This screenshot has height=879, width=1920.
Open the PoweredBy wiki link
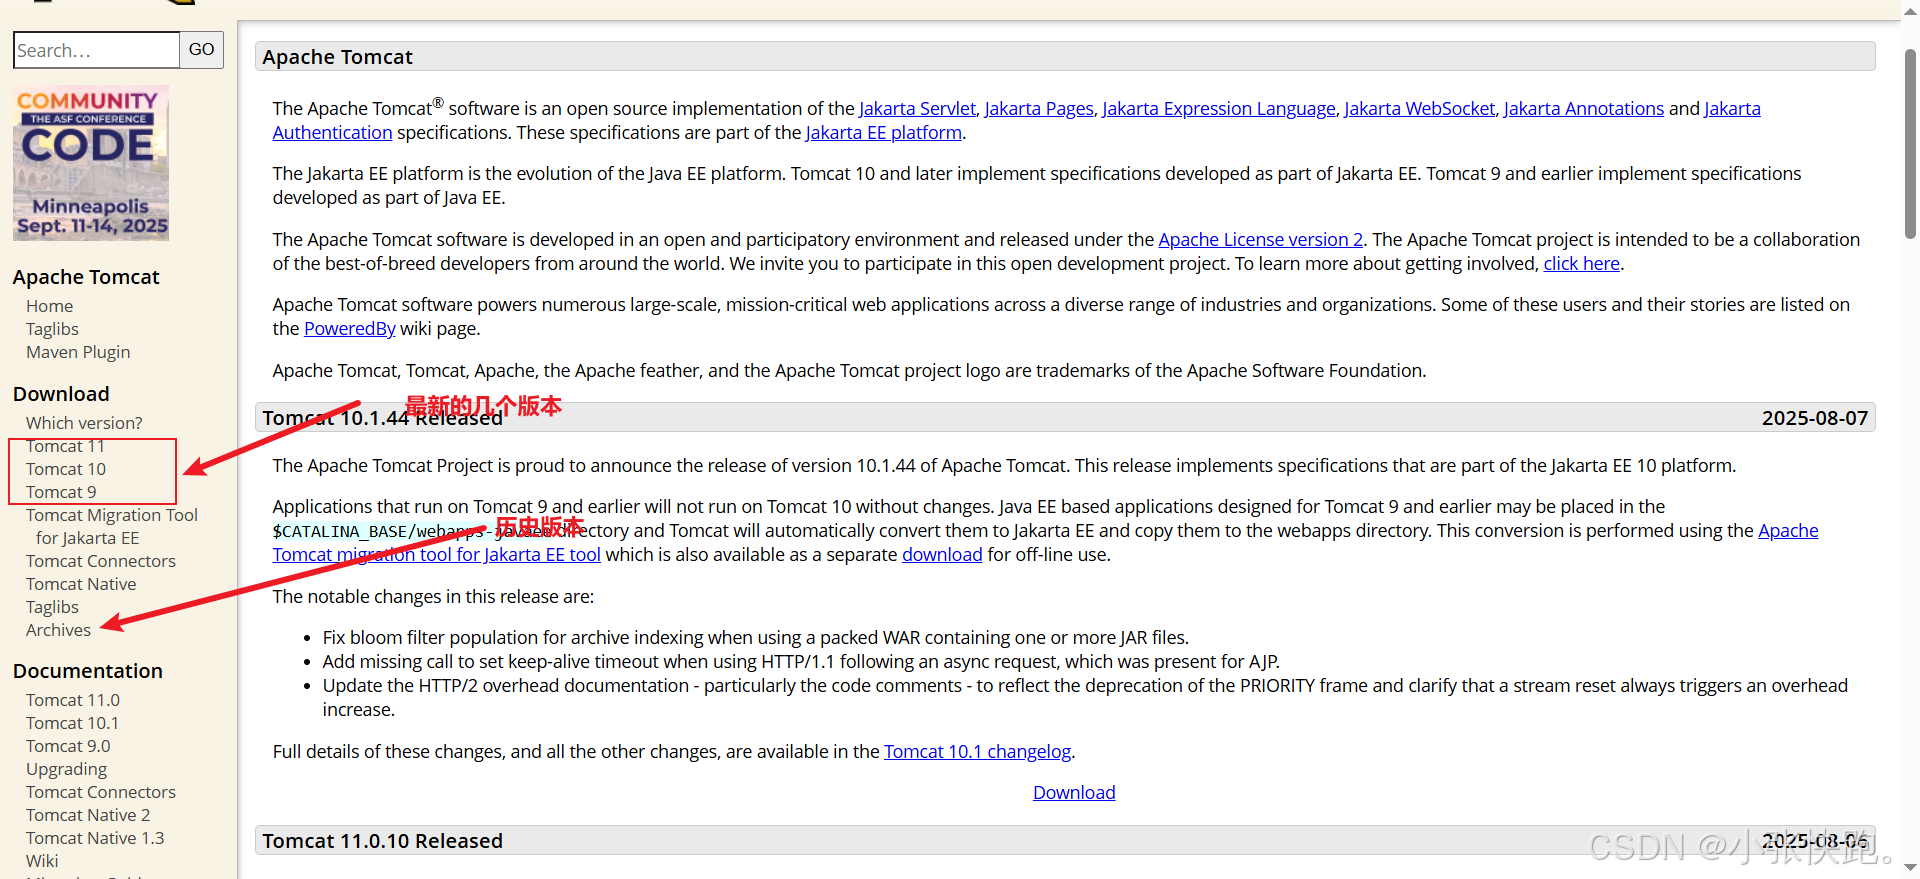coord(350,329)
